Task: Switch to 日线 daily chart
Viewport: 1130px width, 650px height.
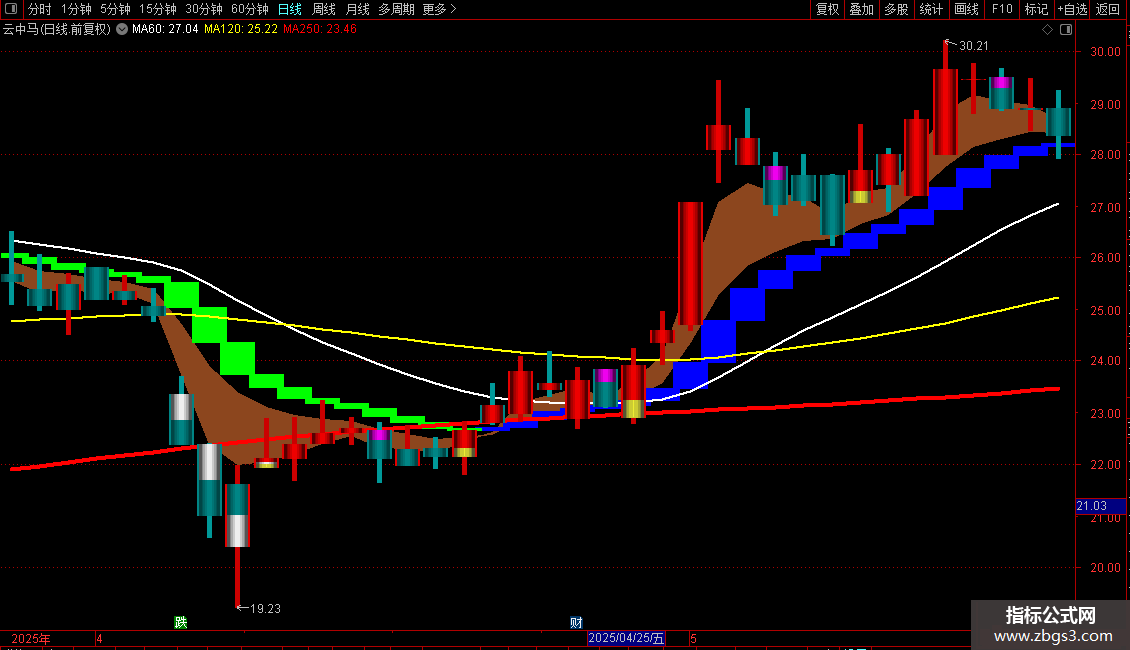Action: coord(290,9)
